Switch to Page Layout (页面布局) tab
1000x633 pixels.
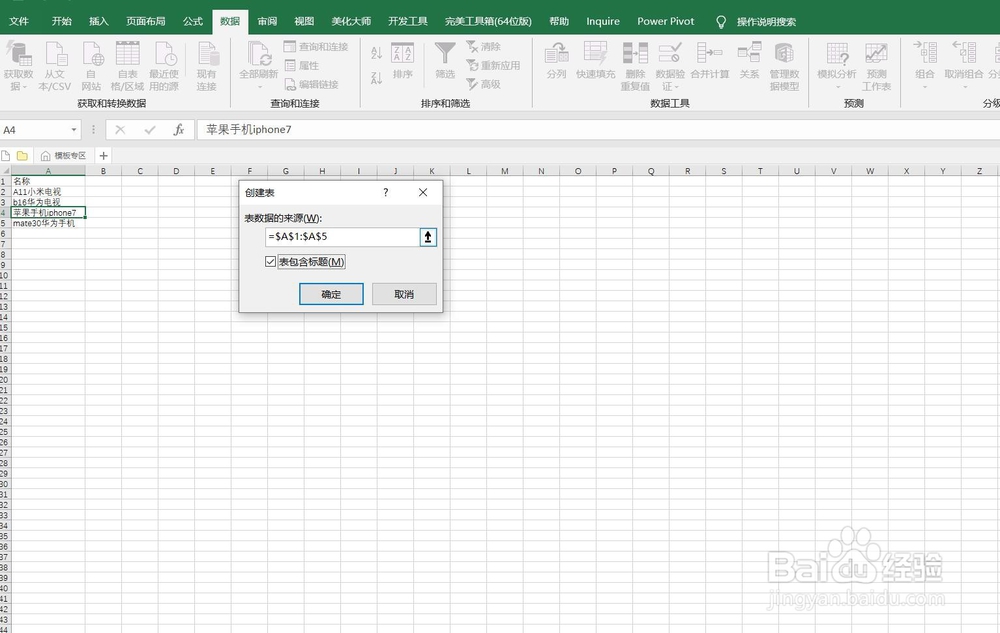(x=145, y=21)
